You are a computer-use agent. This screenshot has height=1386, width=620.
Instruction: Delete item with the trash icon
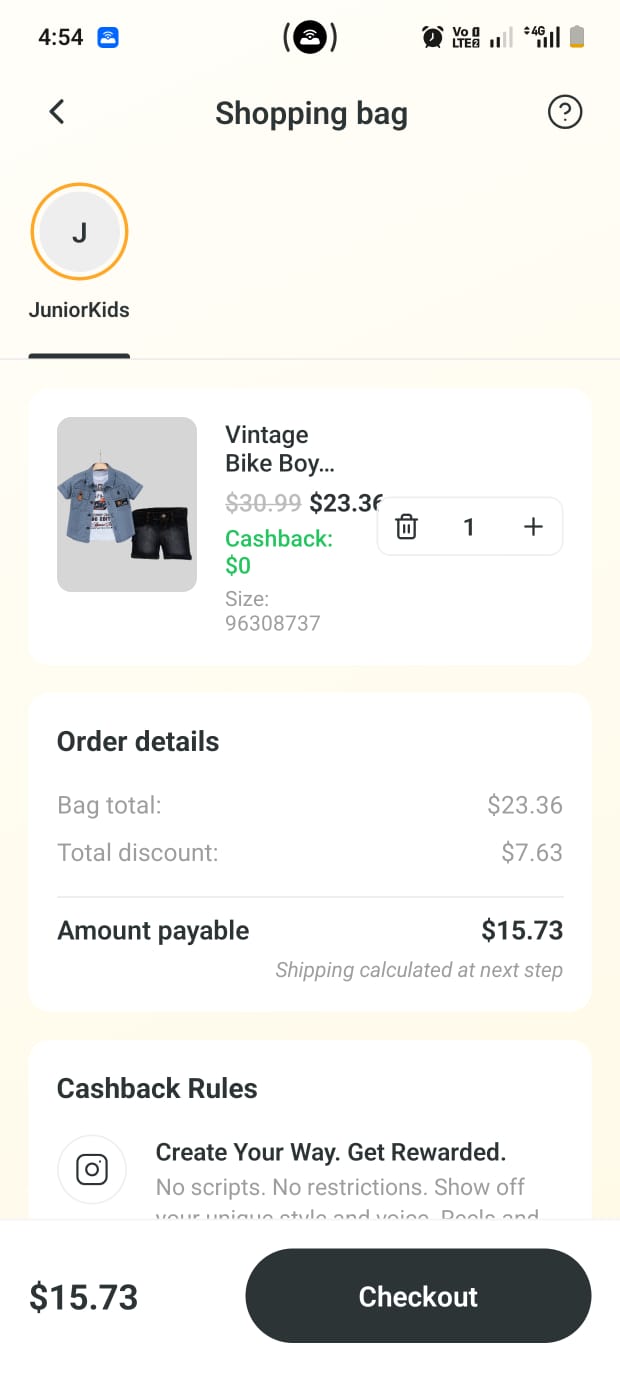point(406,527)
